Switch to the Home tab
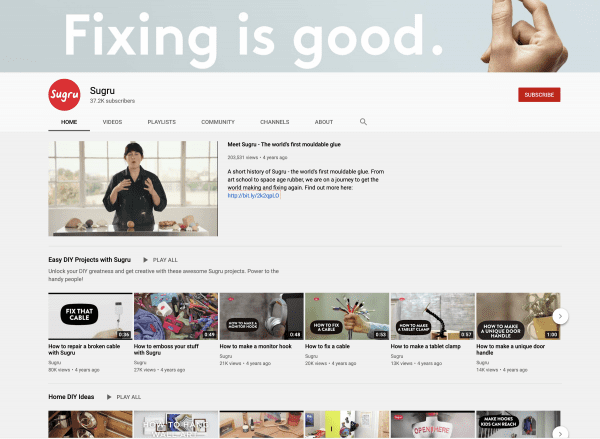 (69, 122)
